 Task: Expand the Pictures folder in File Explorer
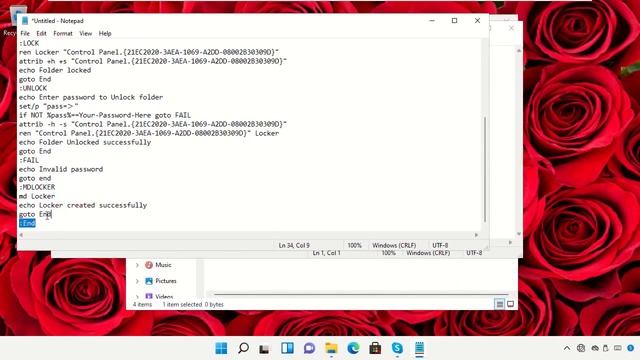click(137, 281)
